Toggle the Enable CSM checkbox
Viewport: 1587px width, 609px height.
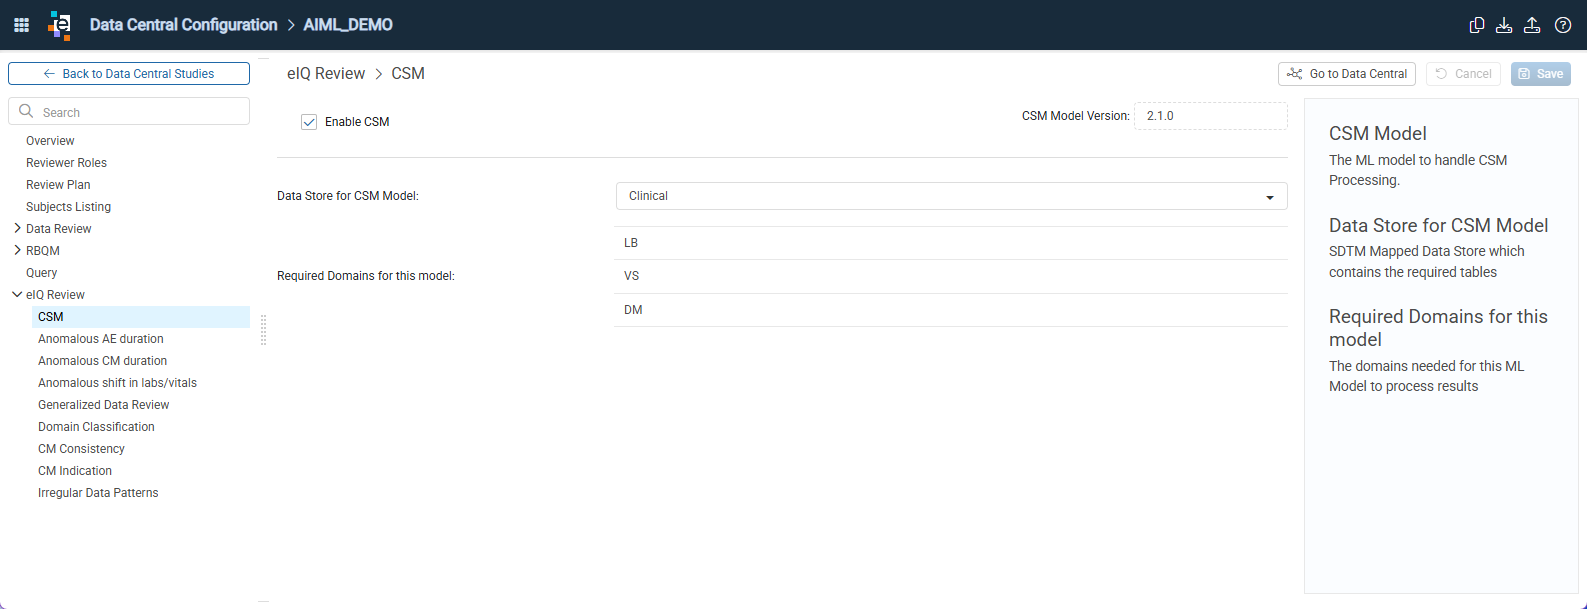pos(309,122)
